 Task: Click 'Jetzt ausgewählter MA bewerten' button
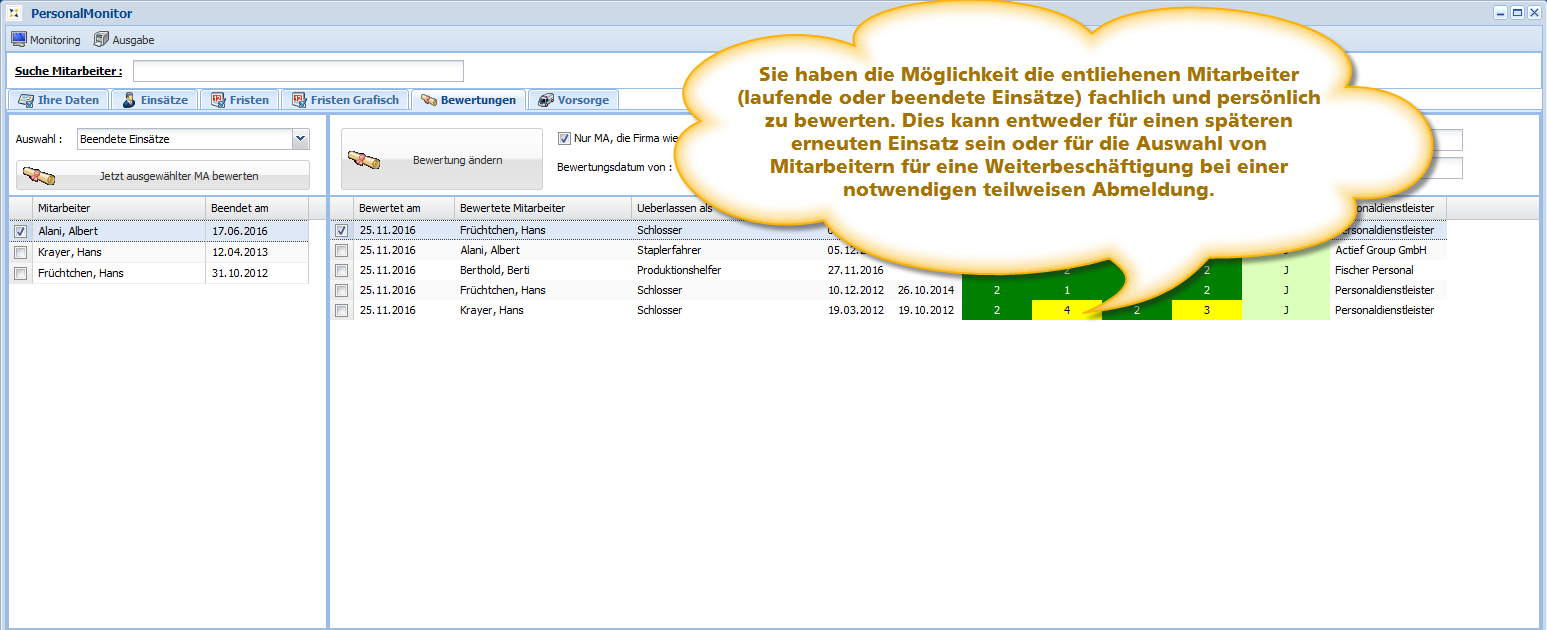coord(163,176)
